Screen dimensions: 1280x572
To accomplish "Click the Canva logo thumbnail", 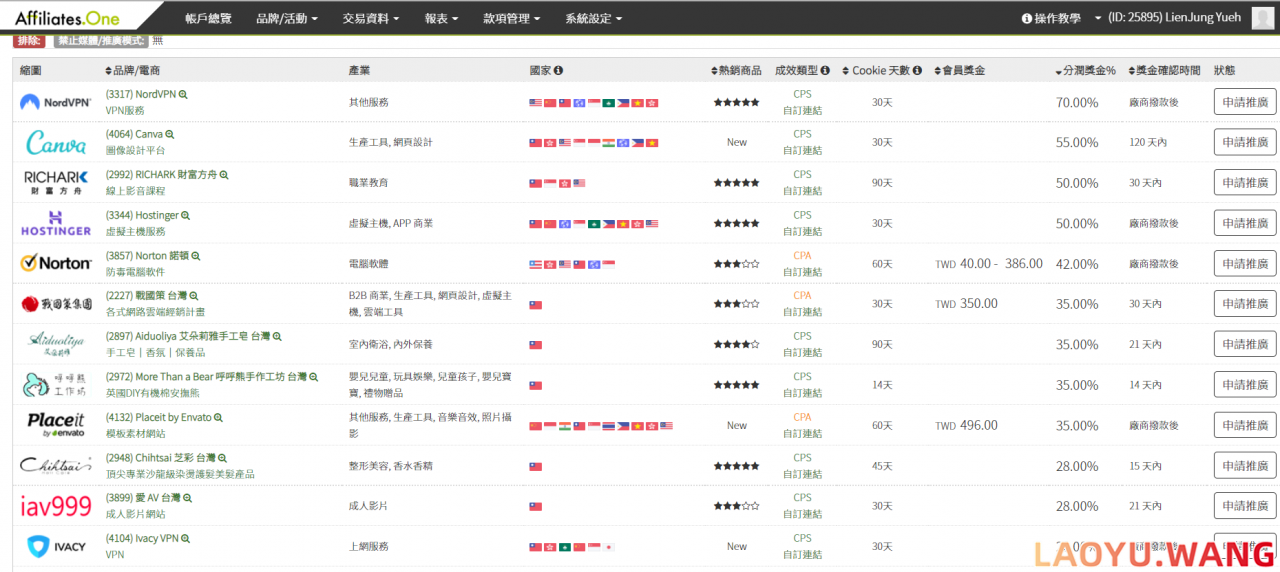I will [x=56, y=143].
